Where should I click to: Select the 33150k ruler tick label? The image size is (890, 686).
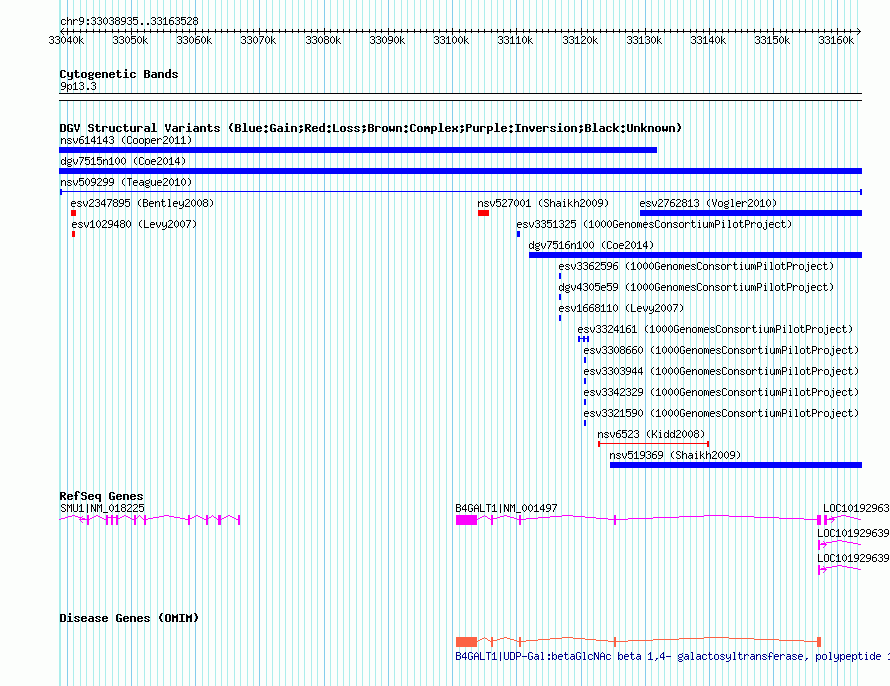point(772,40)
